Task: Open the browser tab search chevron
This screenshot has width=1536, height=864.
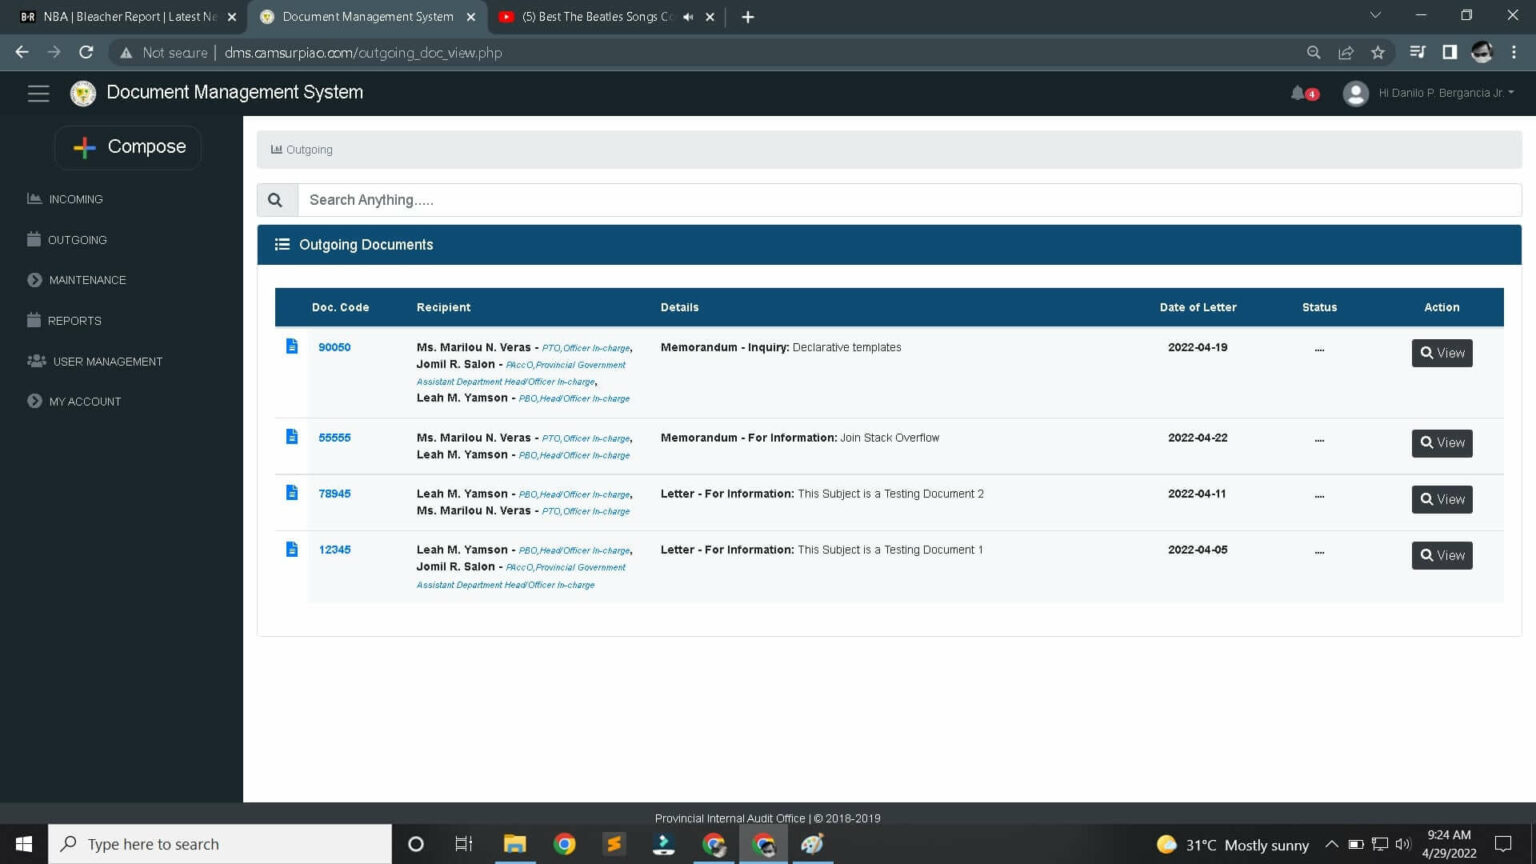Action: [1375, 16]
